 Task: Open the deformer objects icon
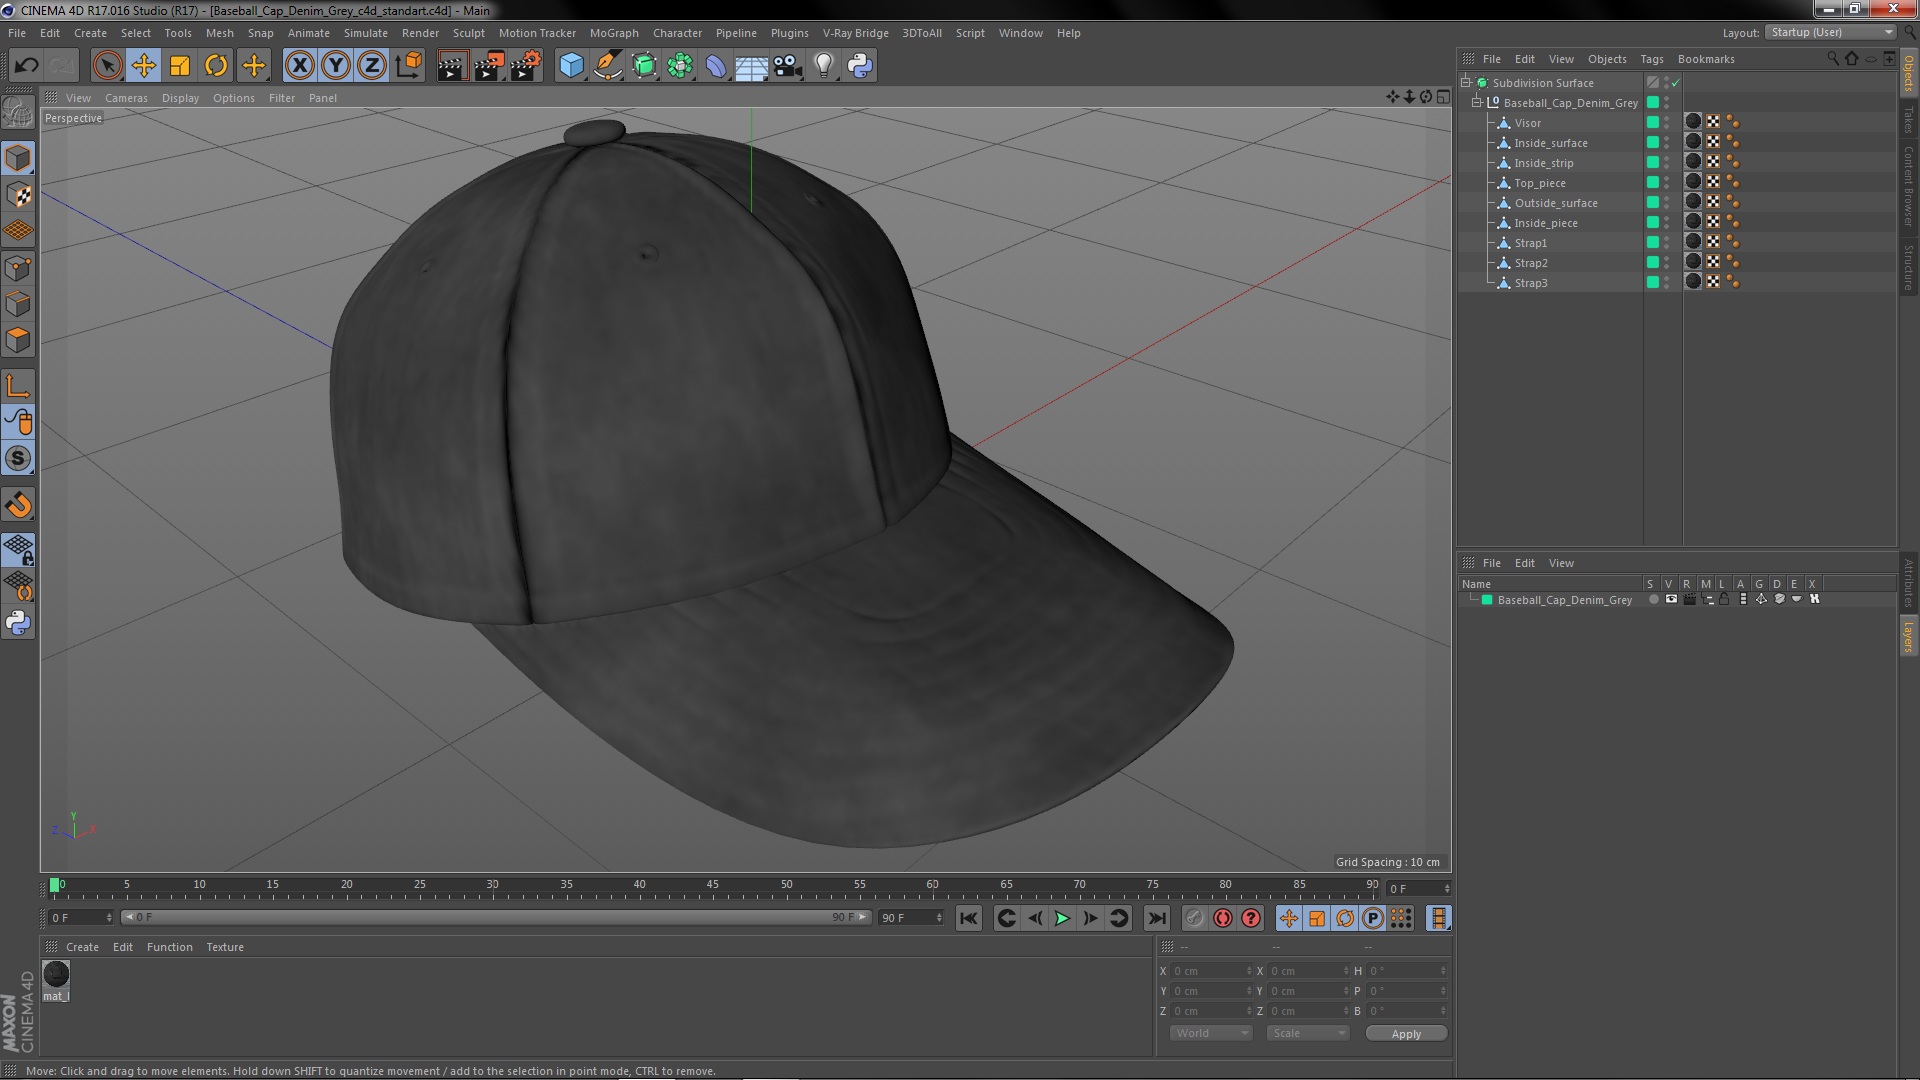716,66
